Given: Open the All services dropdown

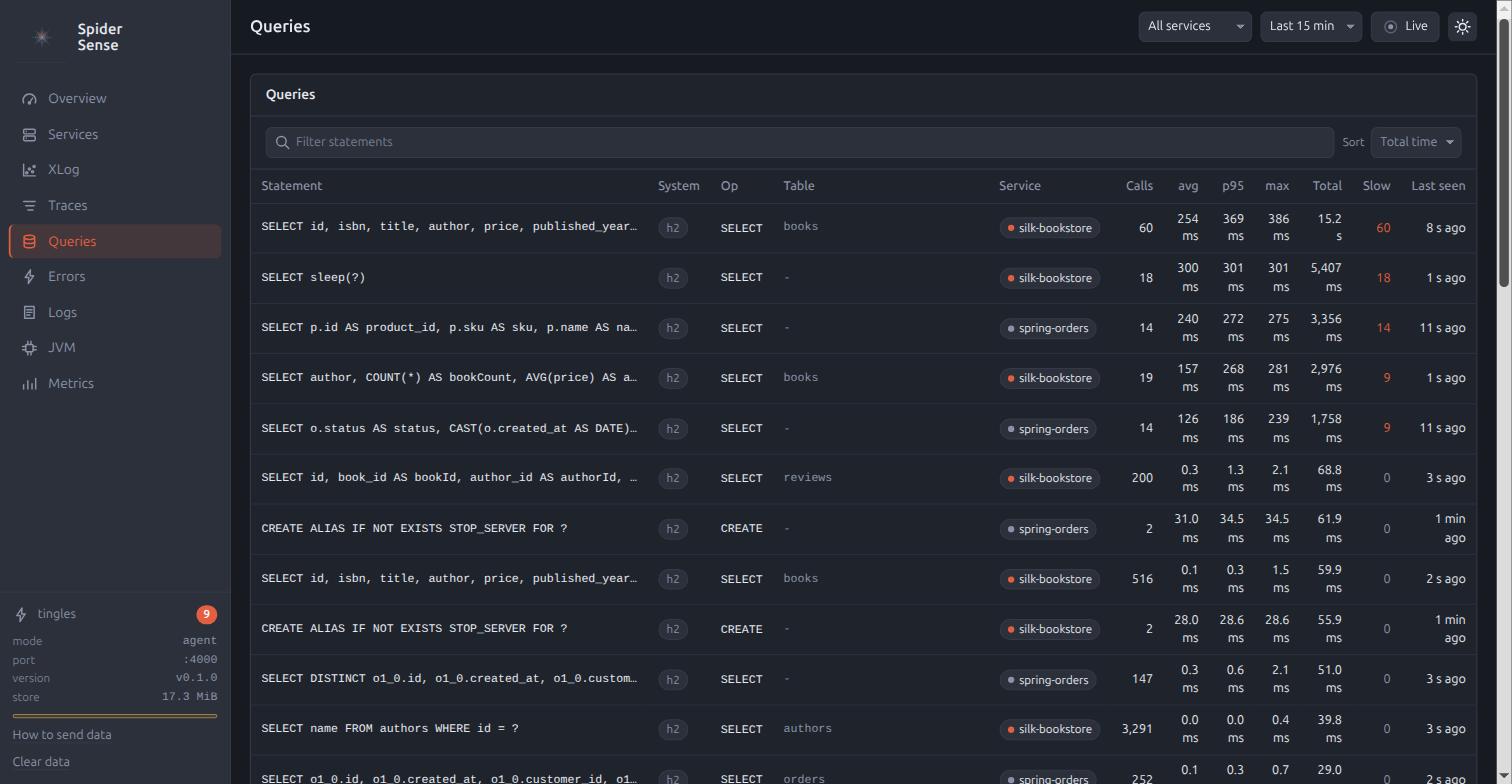Looking at the screenshot, I should tap(1195, 26).
